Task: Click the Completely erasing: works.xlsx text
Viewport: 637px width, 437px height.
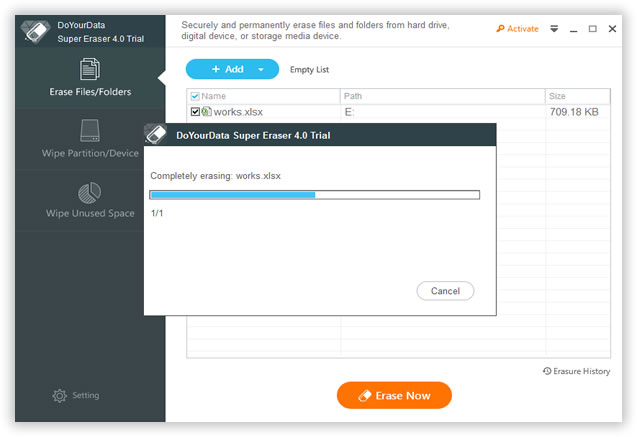Action: pyautogui.click(x=215, y=176)
